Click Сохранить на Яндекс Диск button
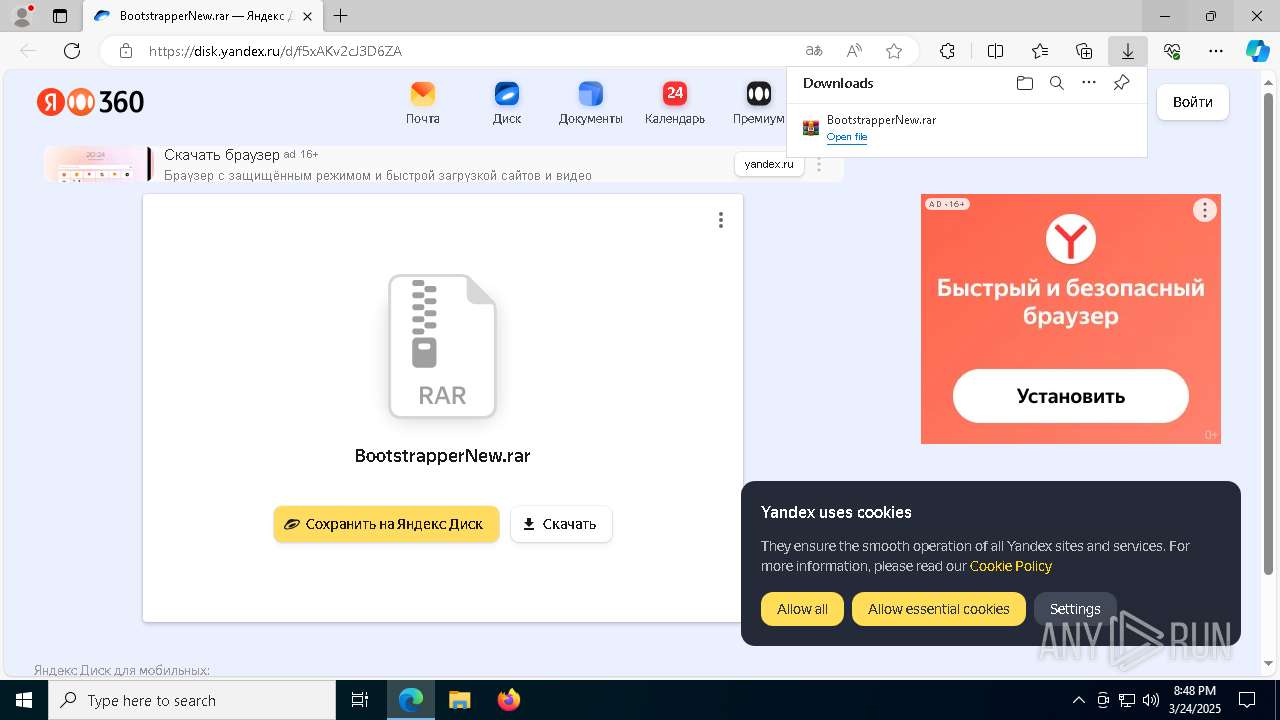The image size is (1280, 720). [386, 524]
